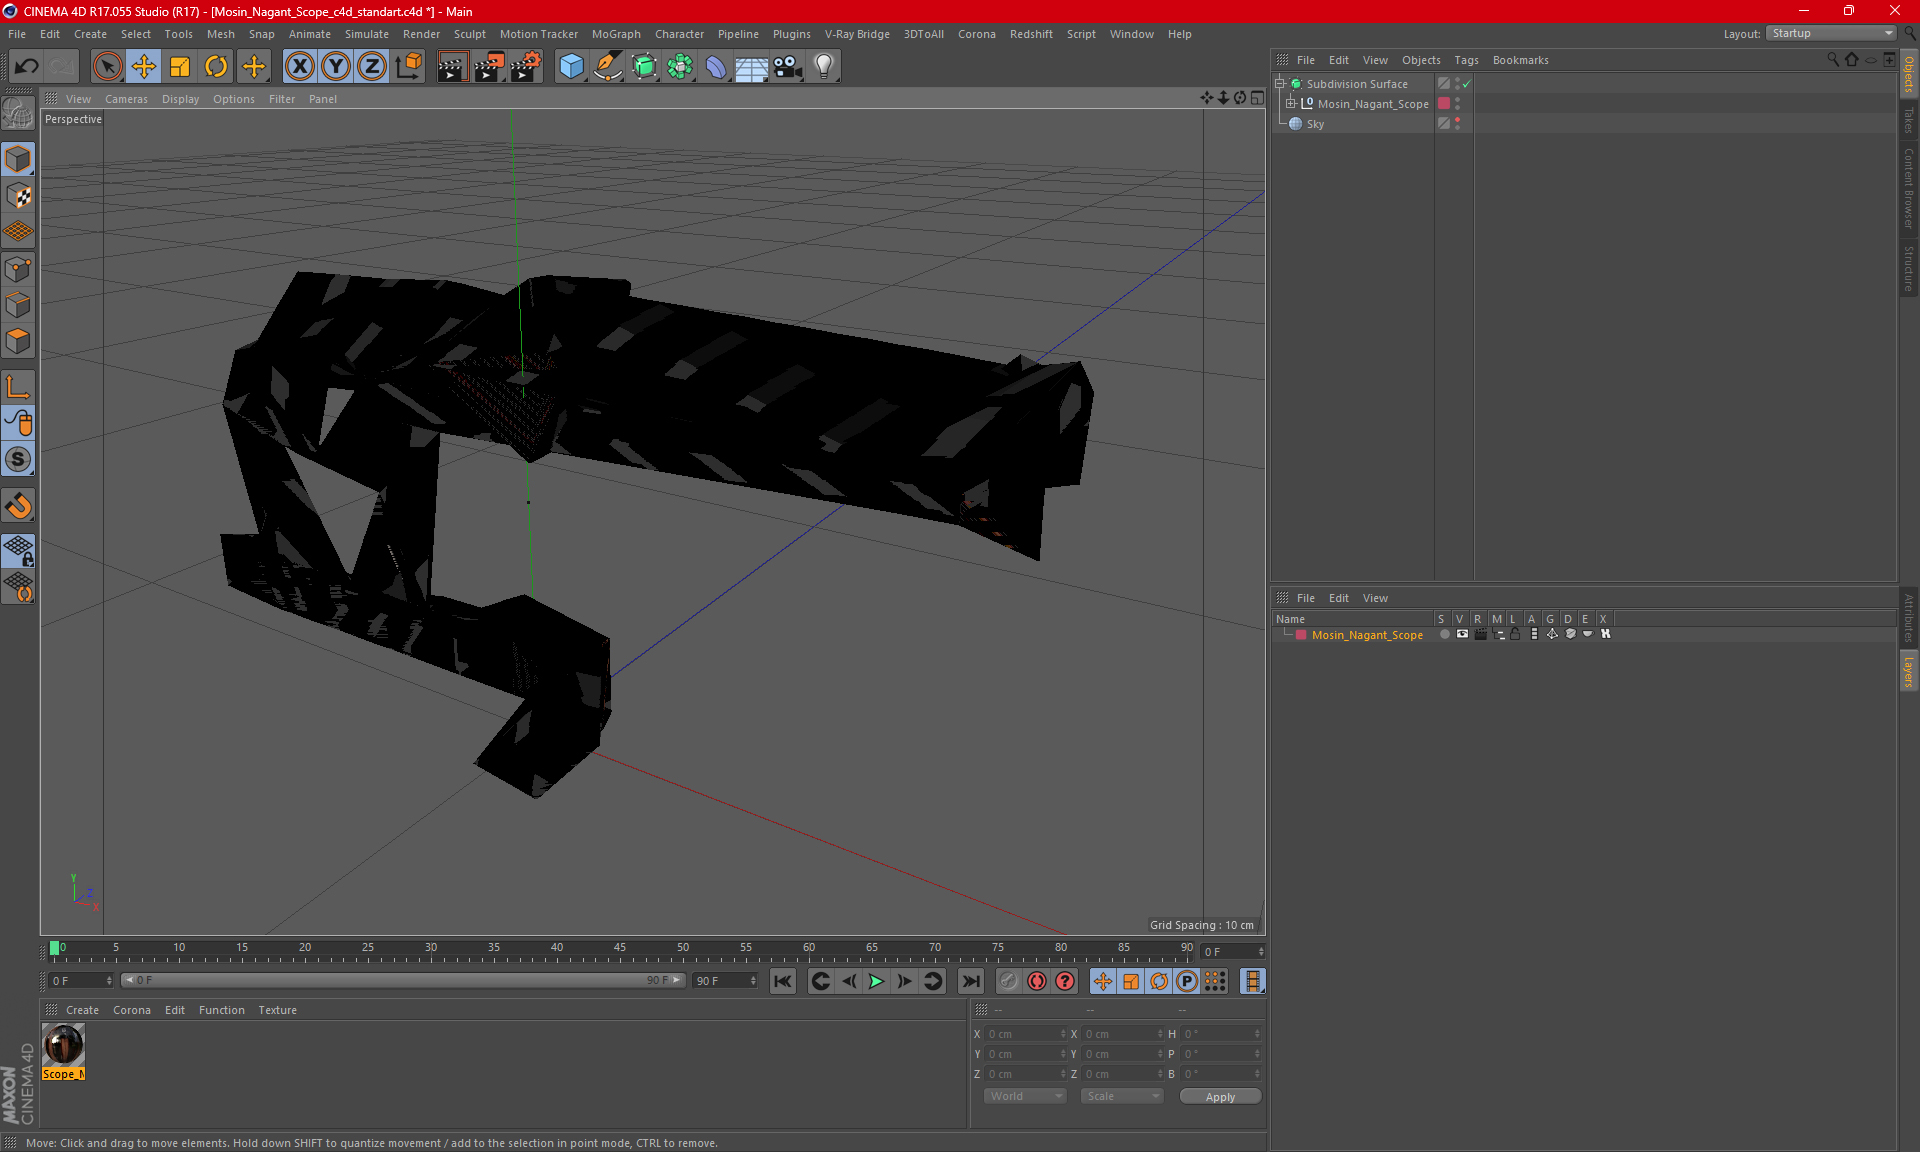Click the Camera object icon

pyautogui.click(x=787, y=67)
